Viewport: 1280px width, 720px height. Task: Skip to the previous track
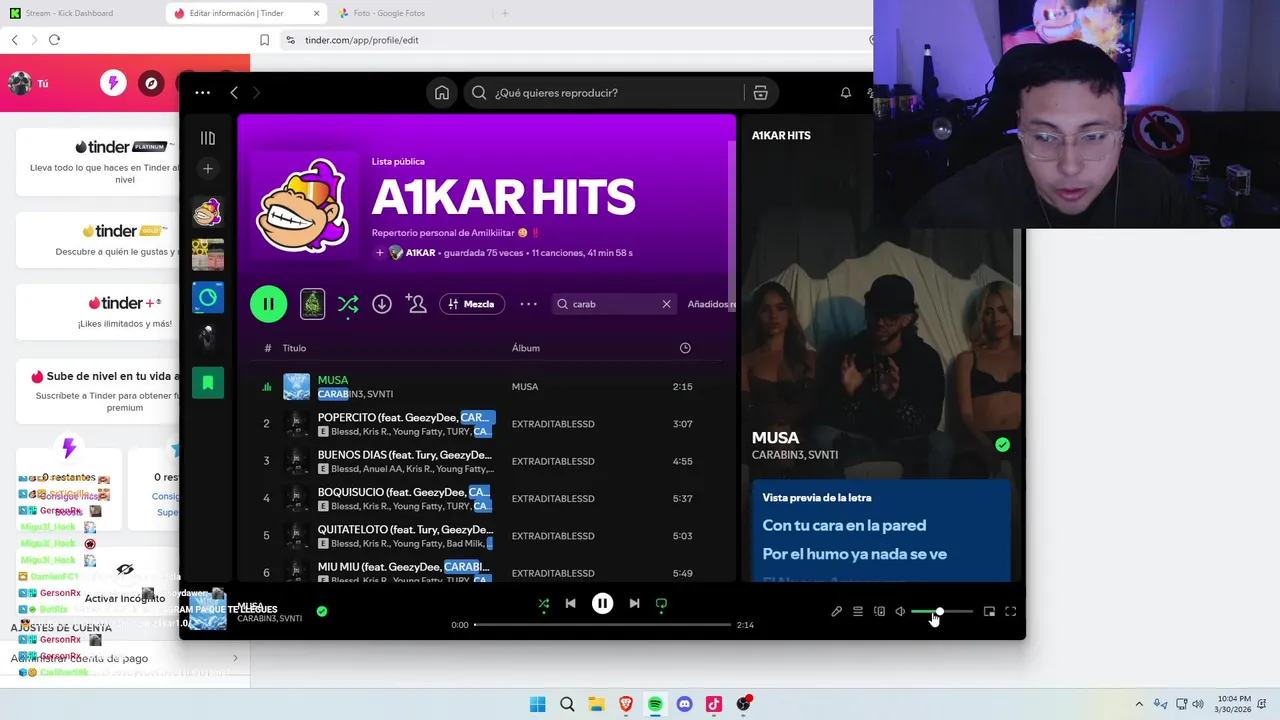pos(570,604)
